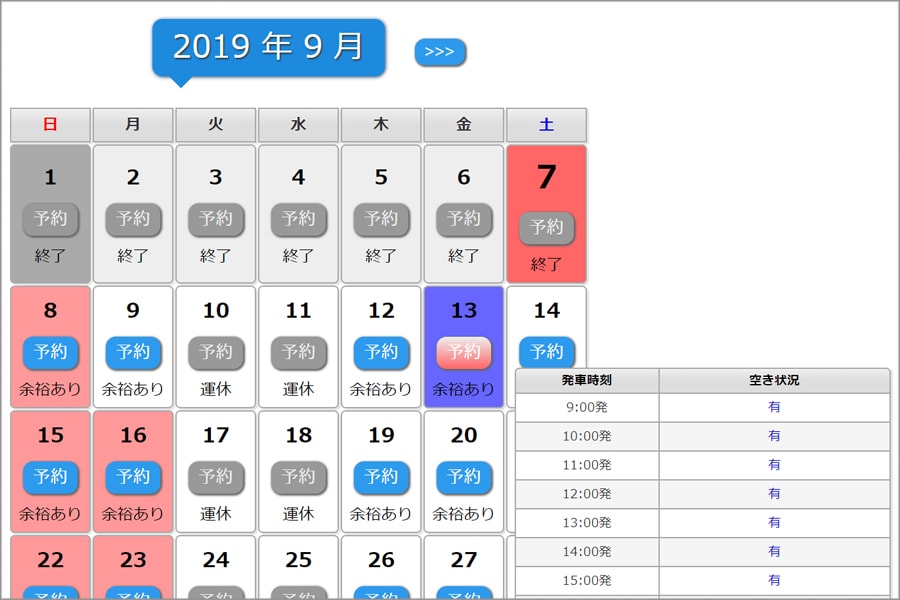The image size is (900, 600).
Task: Click the 空き状況 column header
Action: click(x=774, y=380)
